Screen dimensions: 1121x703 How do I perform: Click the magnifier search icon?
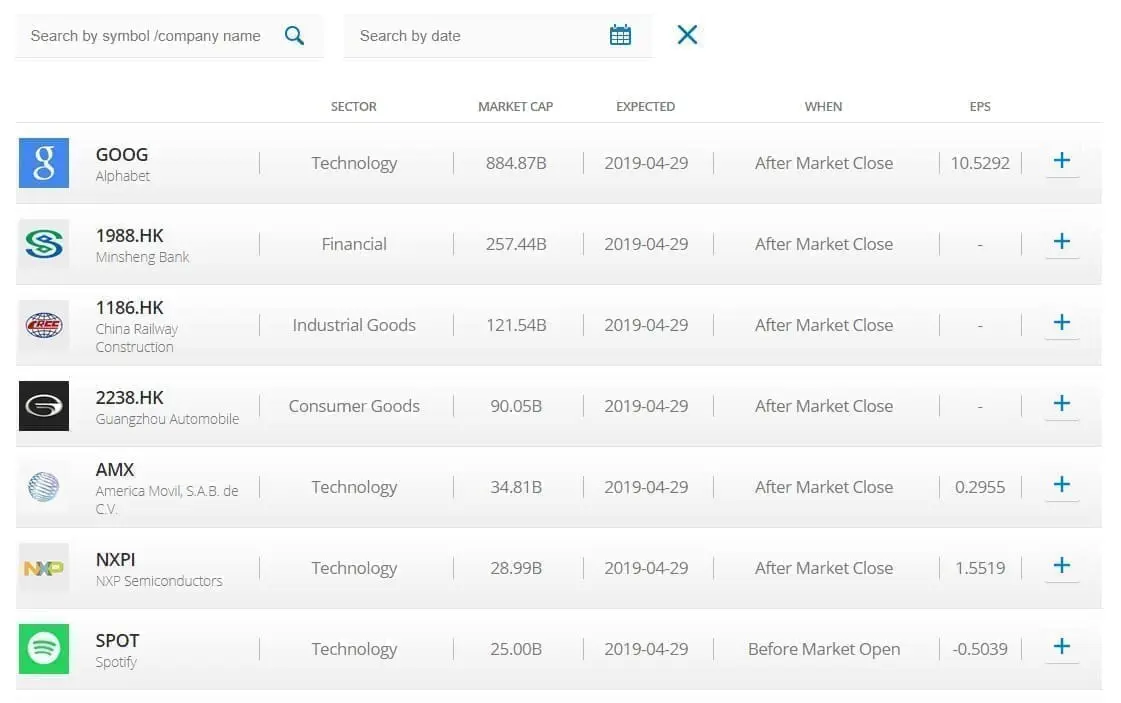click(x=295, y=35)
